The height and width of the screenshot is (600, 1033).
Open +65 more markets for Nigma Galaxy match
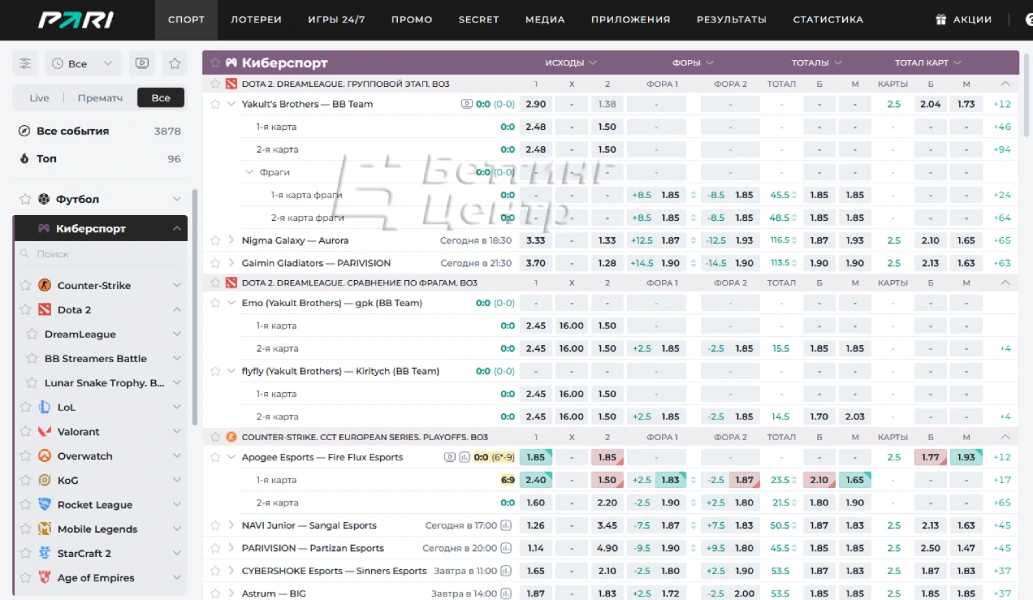(1002, 240)
